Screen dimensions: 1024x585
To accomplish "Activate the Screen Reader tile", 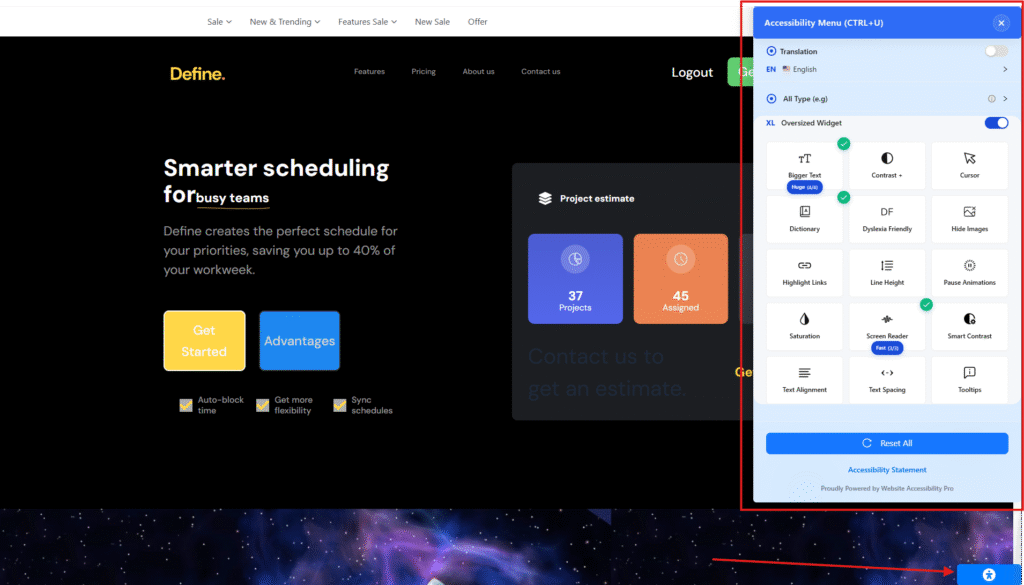I will pyautogui.click(x=886, y=326).
